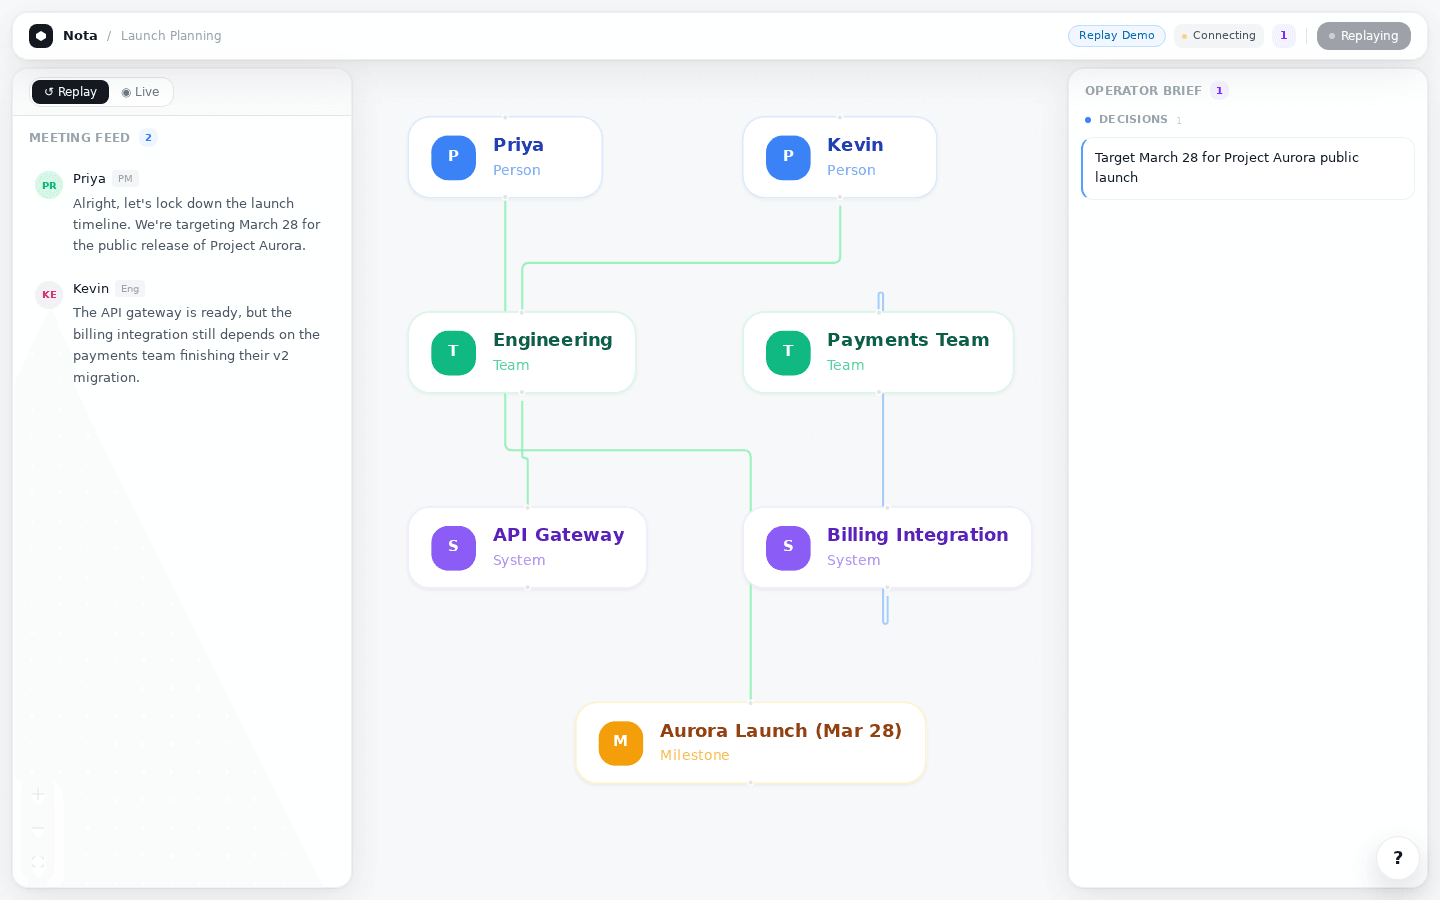Collapse the Meeting Feed header
This screenshot has height=900, width=1440.
point(80,138)
